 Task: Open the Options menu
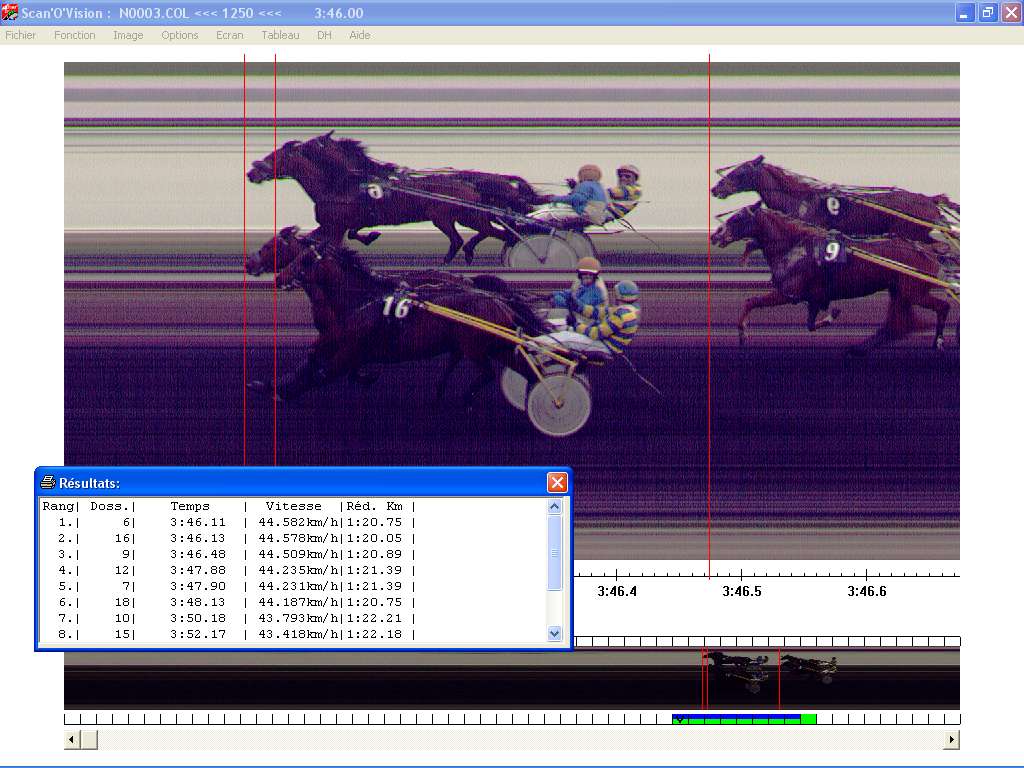coord(180,35)
